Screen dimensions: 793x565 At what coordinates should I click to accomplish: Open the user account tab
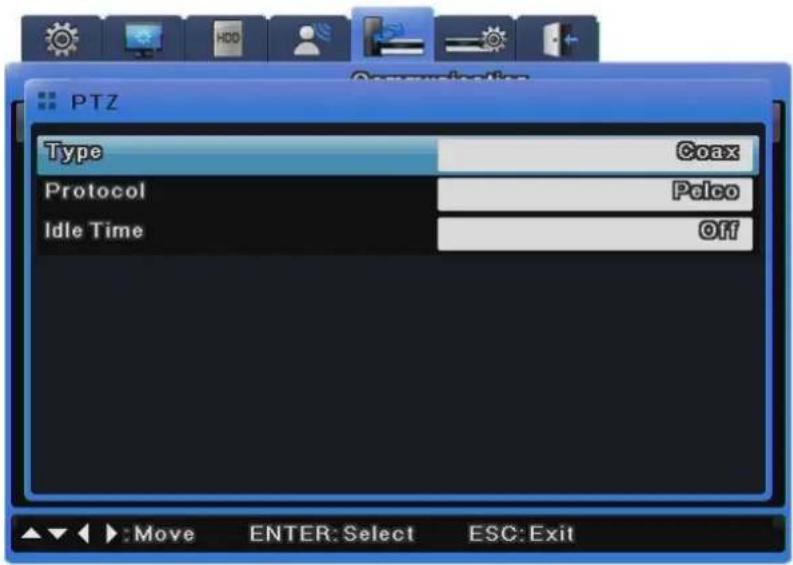[x=310, y=39]
